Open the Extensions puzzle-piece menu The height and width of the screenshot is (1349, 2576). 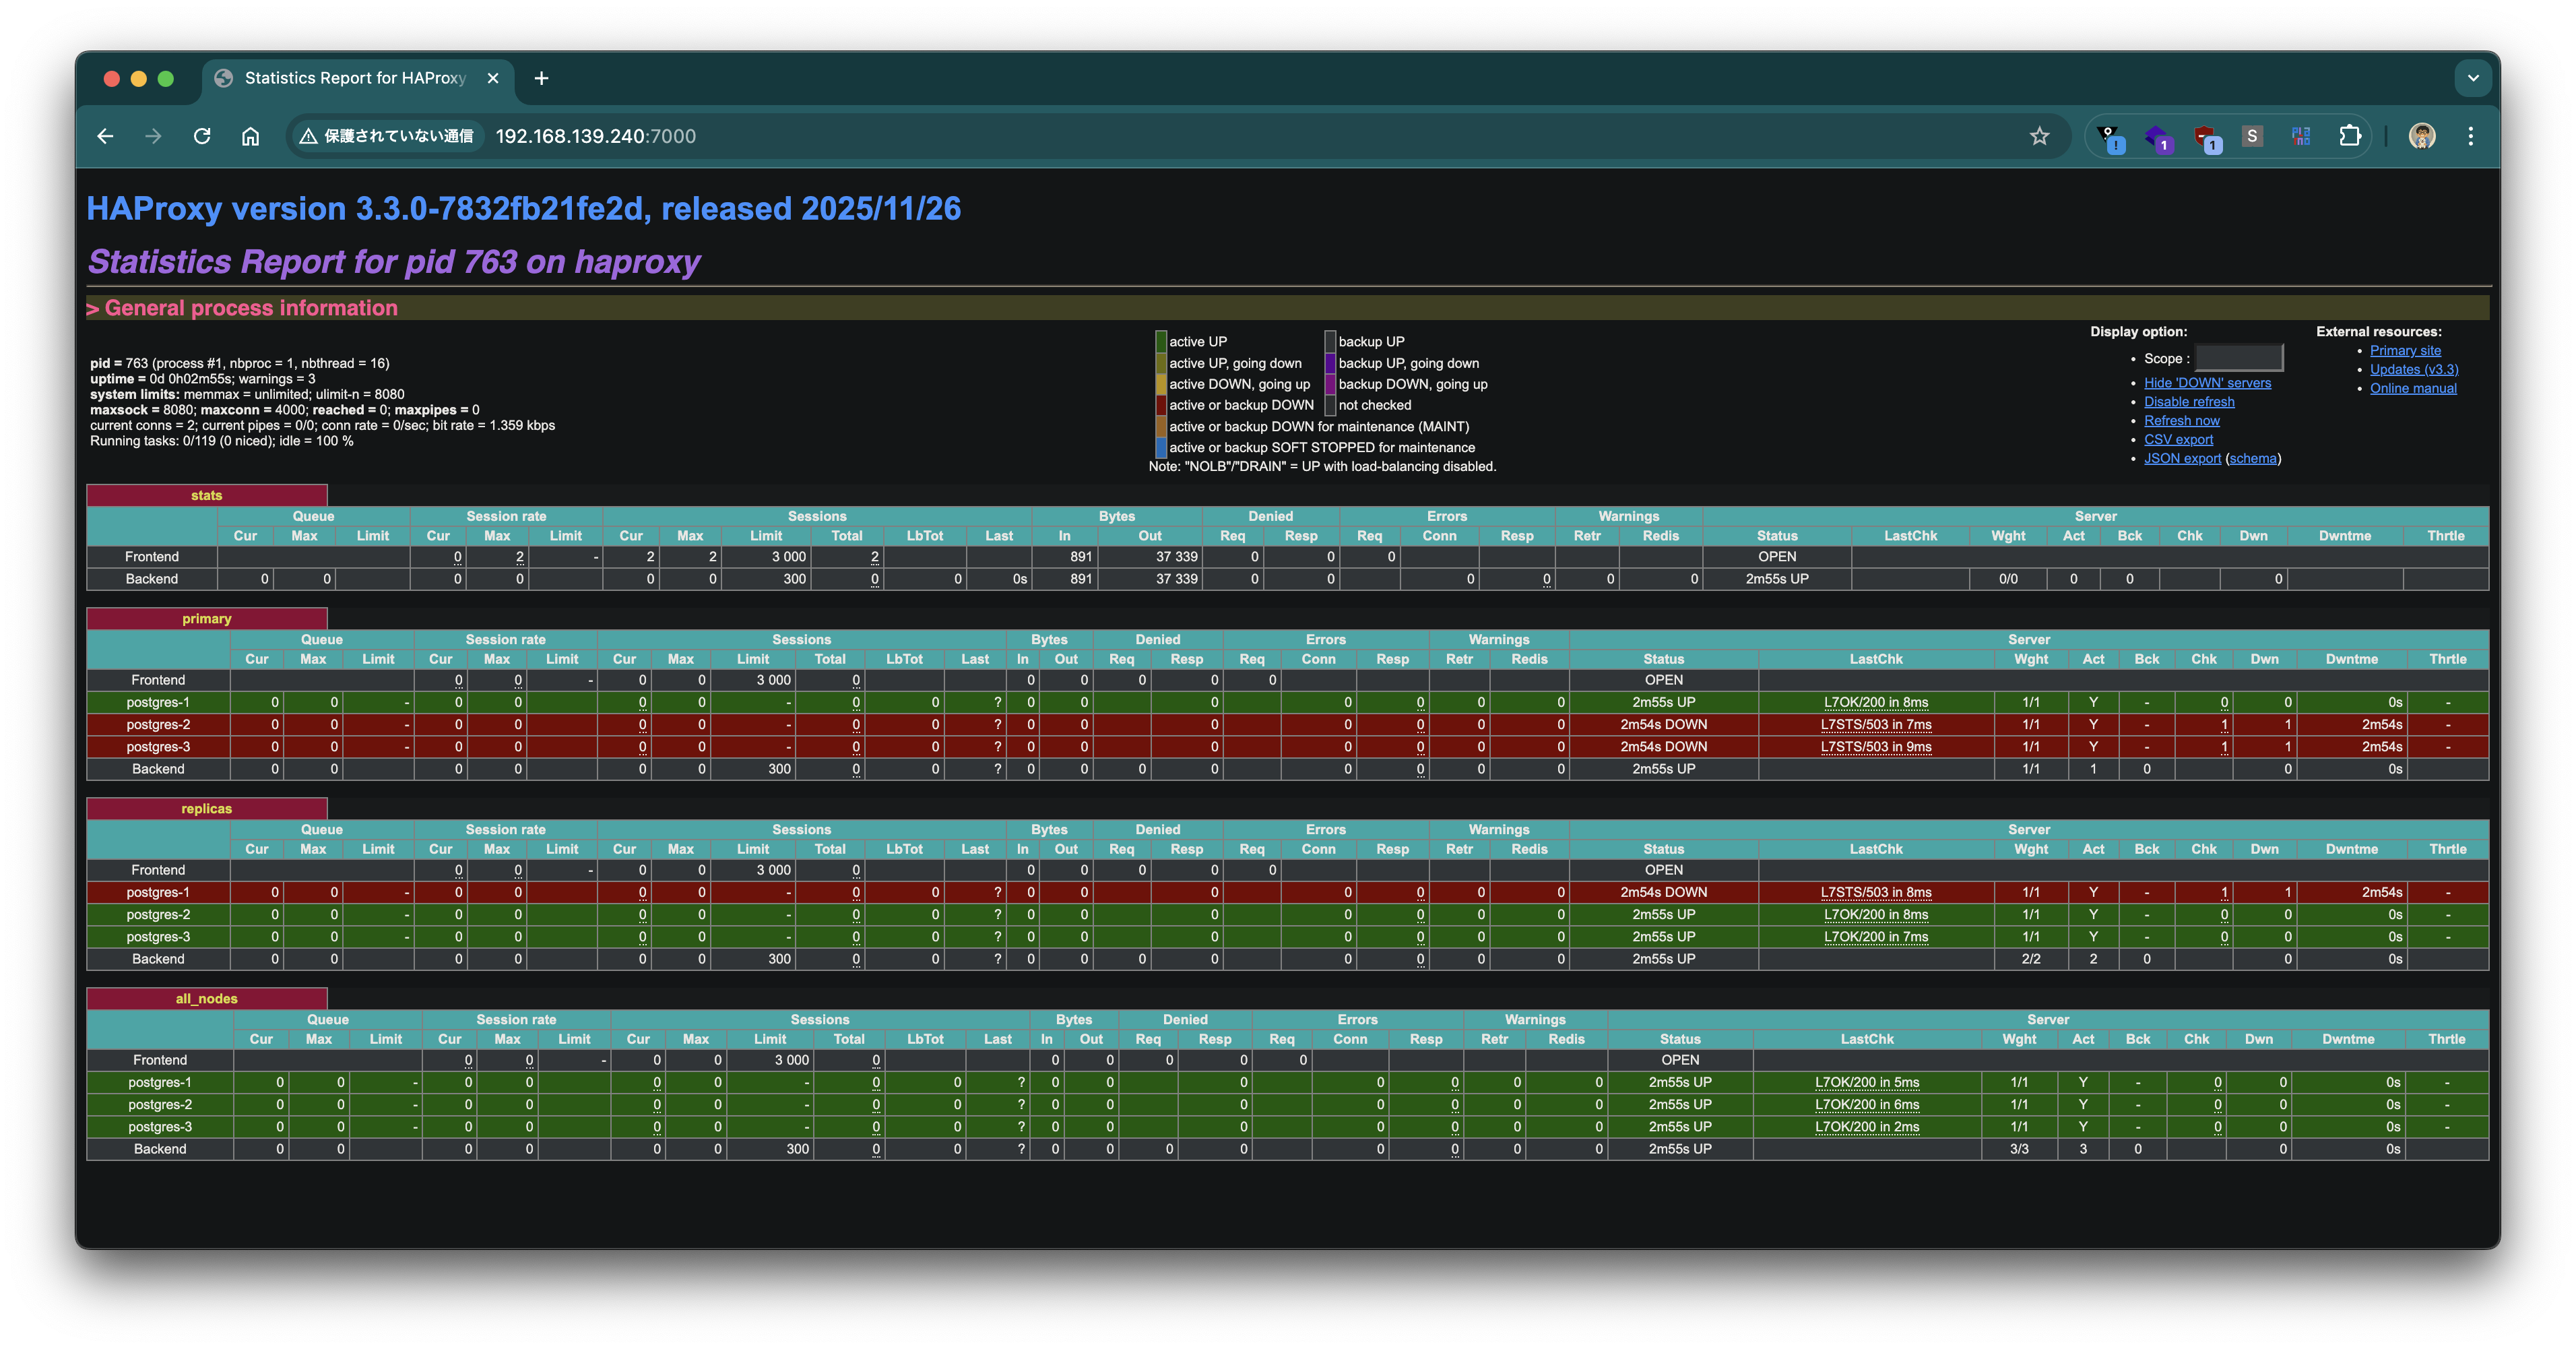click(2349, 136)
